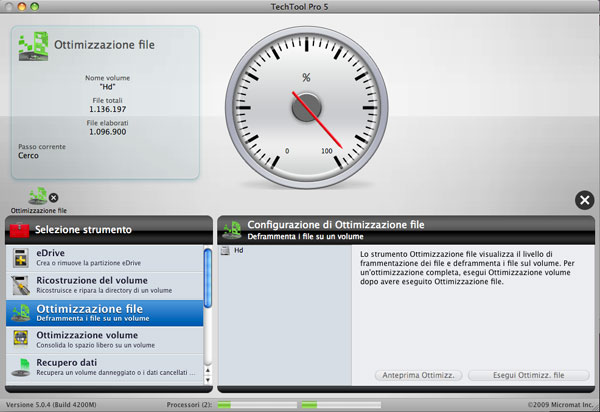Click the Processori (2) label

189,405
